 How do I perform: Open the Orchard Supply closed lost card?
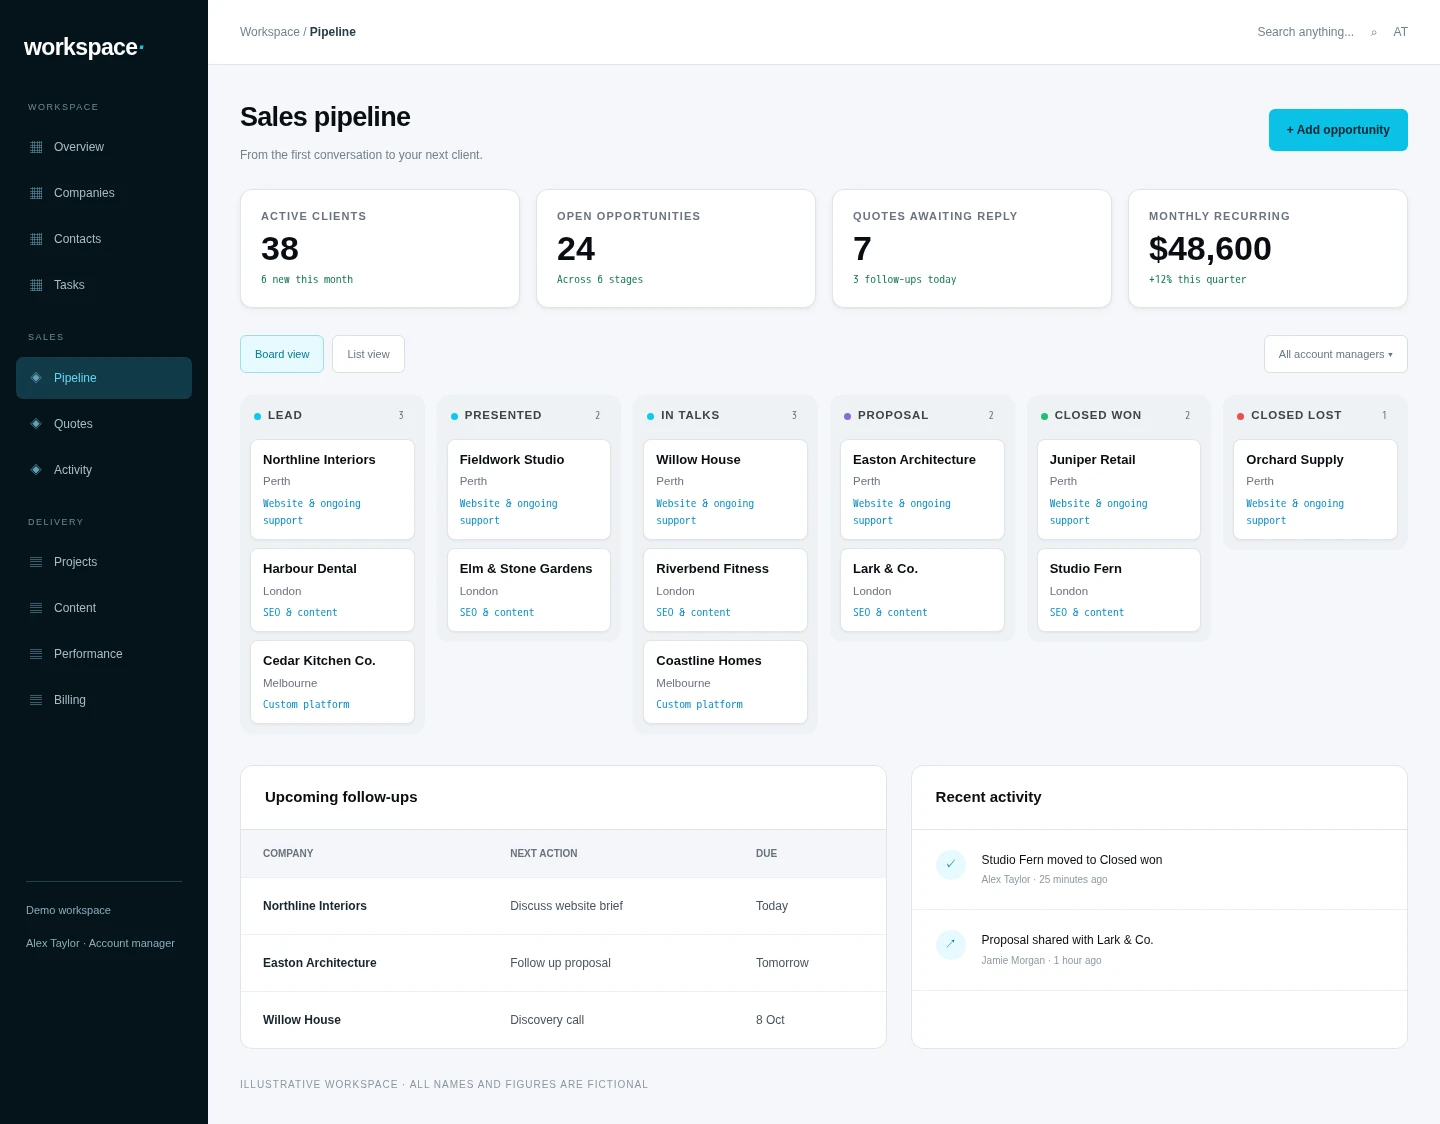(1315, 490)
